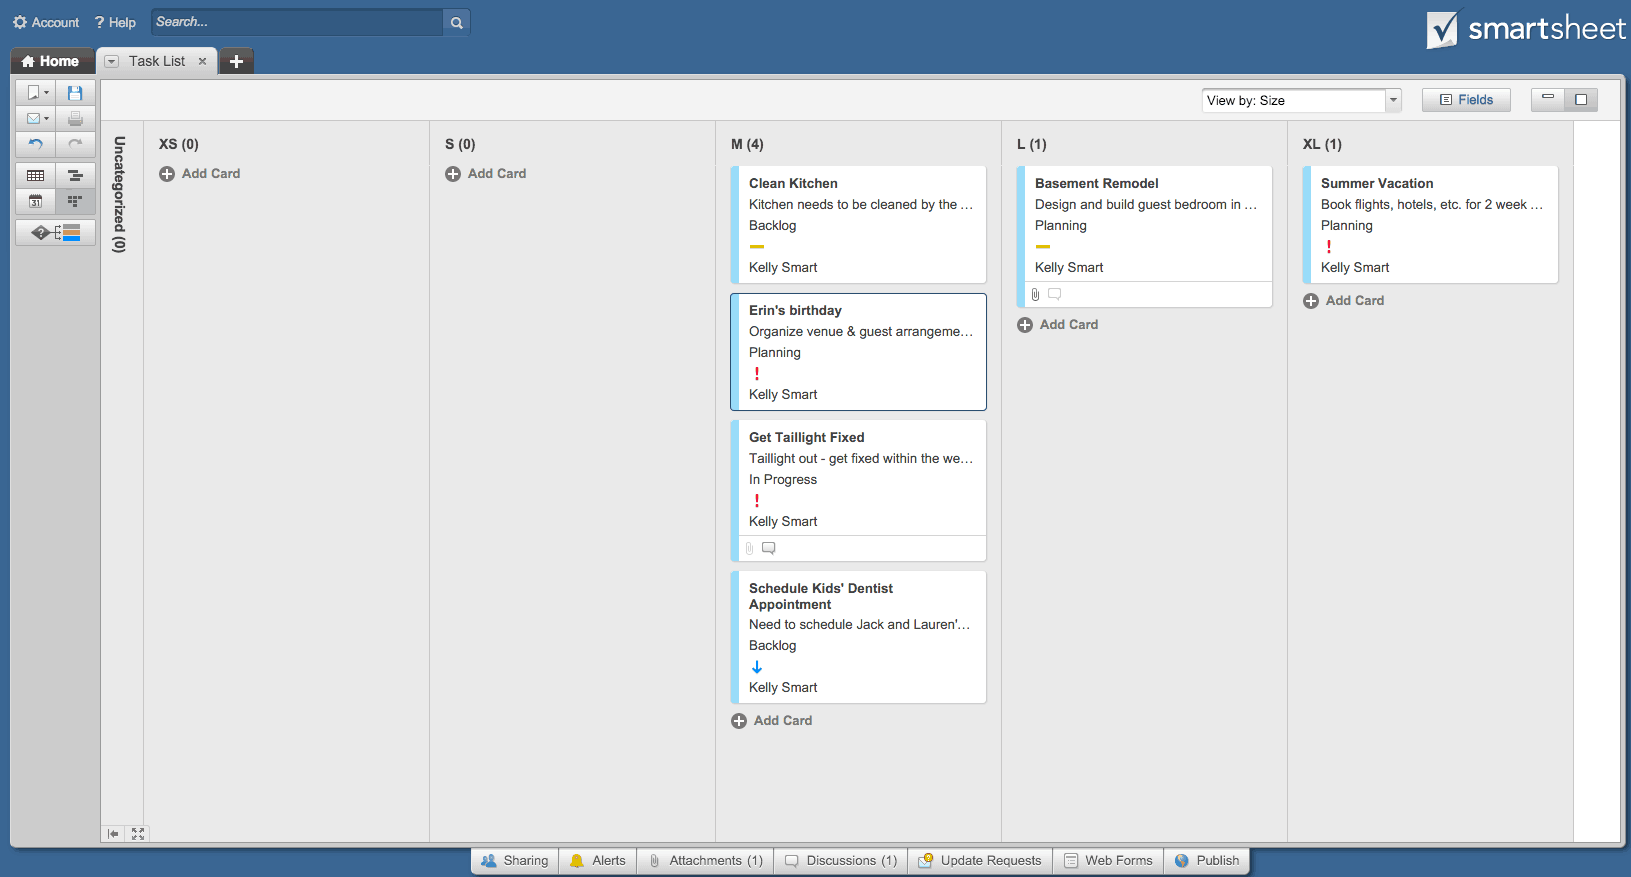Toggle compact card view
The image size is (1631, 877).
pyautogui.click(x=1547, y=100)
